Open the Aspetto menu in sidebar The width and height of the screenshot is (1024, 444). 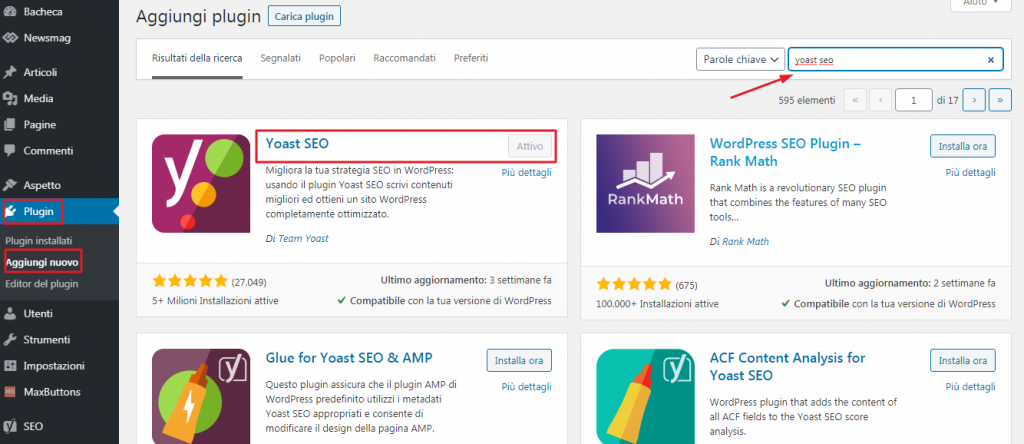coord(42,185)
